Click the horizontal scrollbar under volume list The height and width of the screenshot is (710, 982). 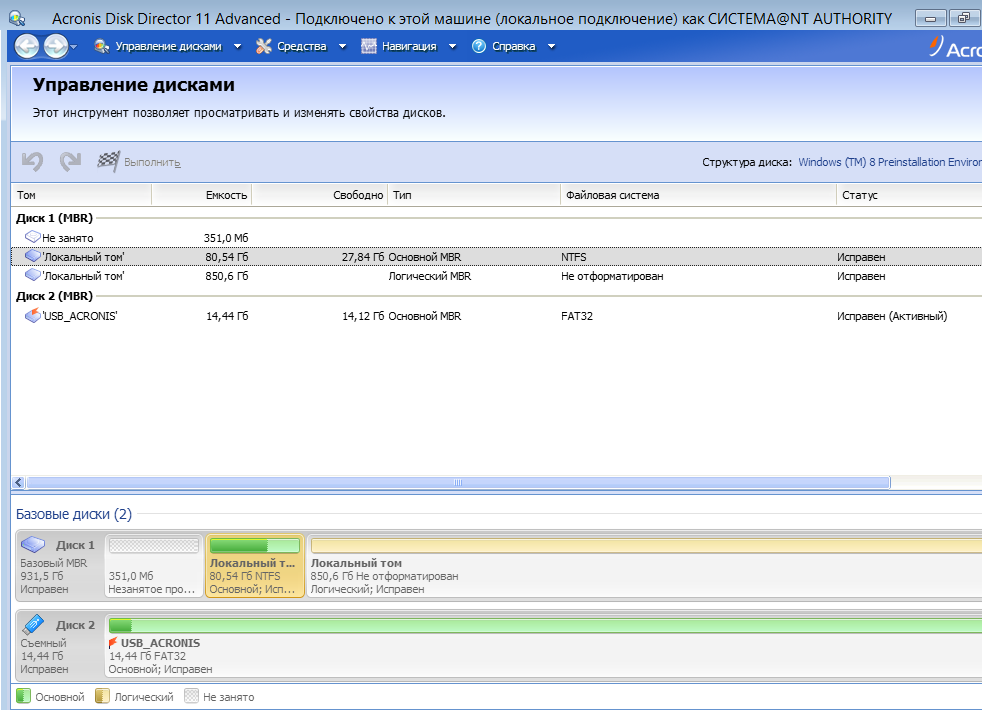coord(458,482)
